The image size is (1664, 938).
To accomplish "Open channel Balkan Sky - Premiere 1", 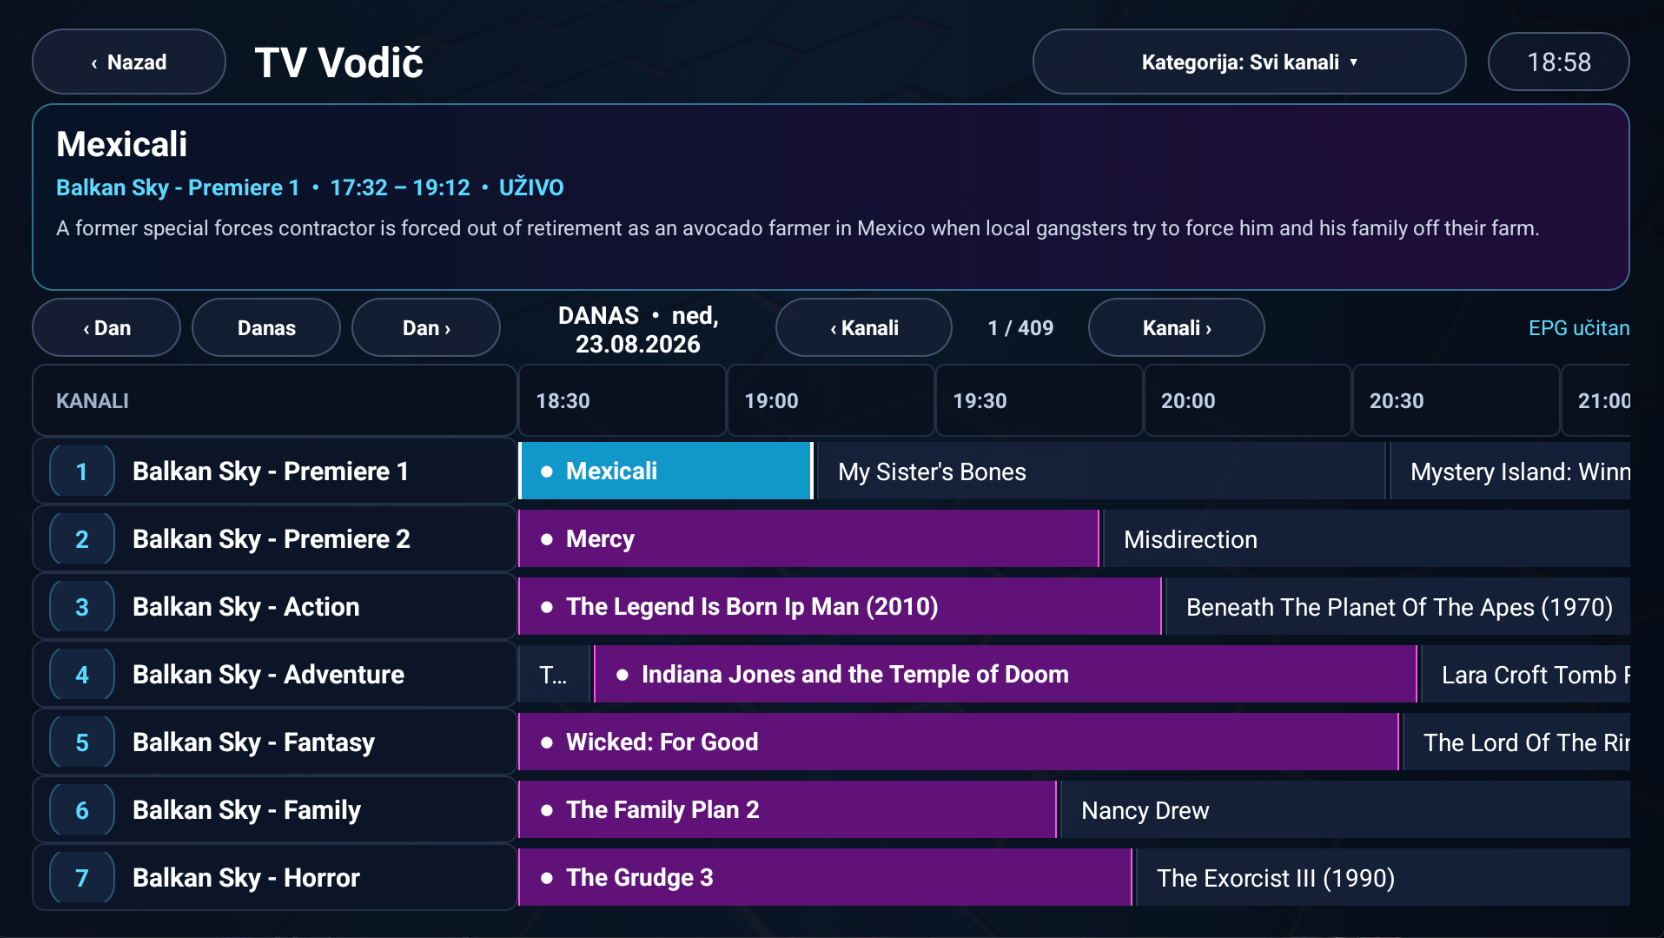I will pos(274,471).
